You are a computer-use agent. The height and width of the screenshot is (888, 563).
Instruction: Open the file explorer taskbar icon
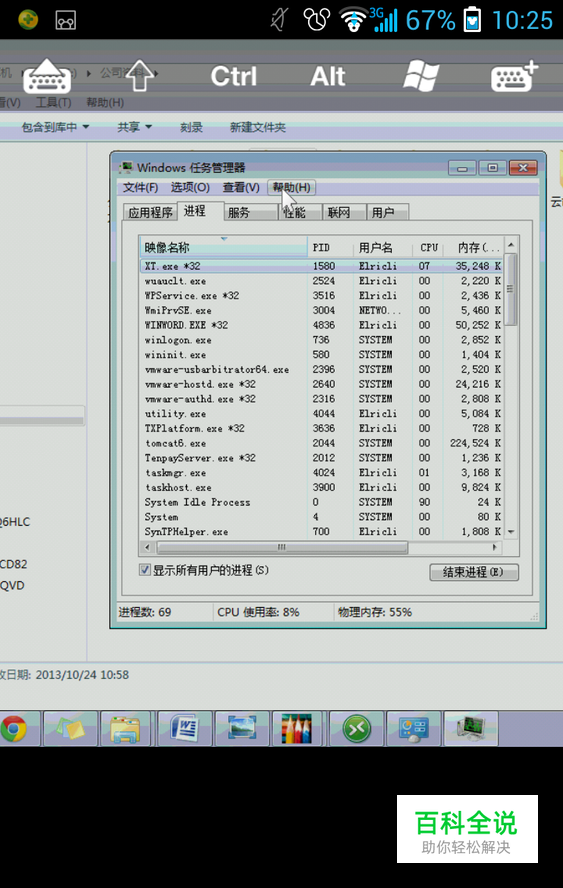click(x=125, y=728)
